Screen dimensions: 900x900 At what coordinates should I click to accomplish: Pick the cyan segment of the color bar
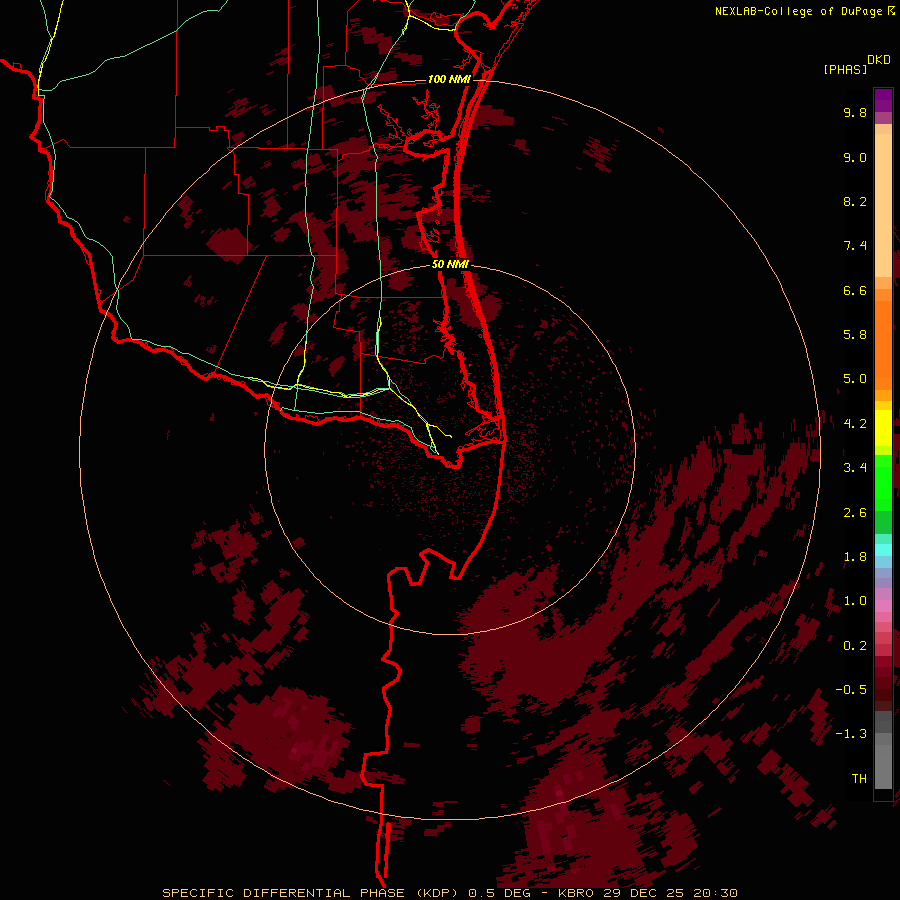point(883,550)
